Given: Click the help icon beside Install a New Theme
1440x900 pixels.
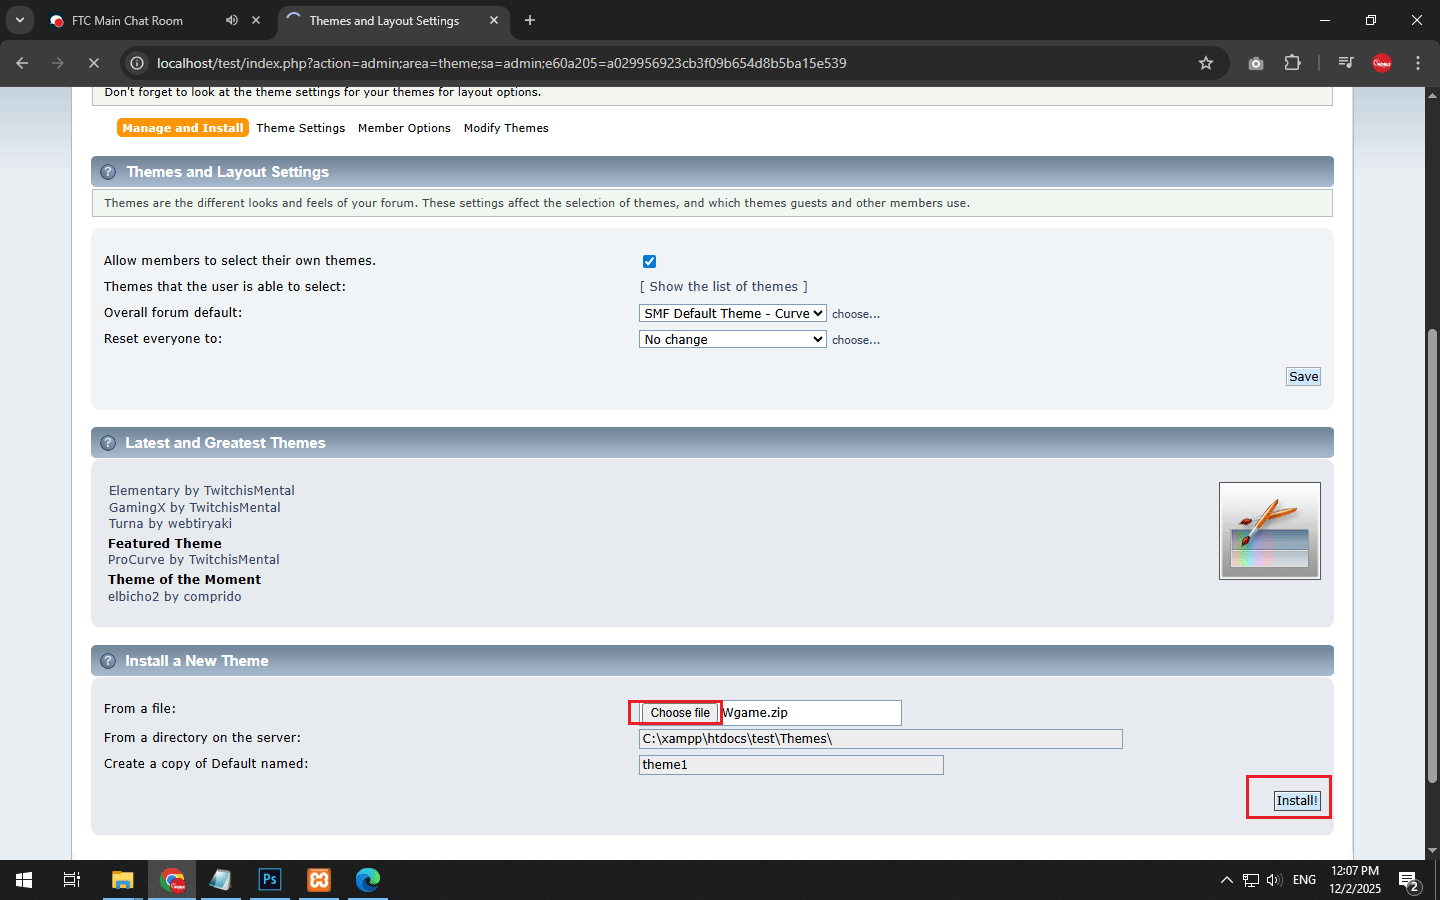Looking at the screenshot, I should 108,661.
